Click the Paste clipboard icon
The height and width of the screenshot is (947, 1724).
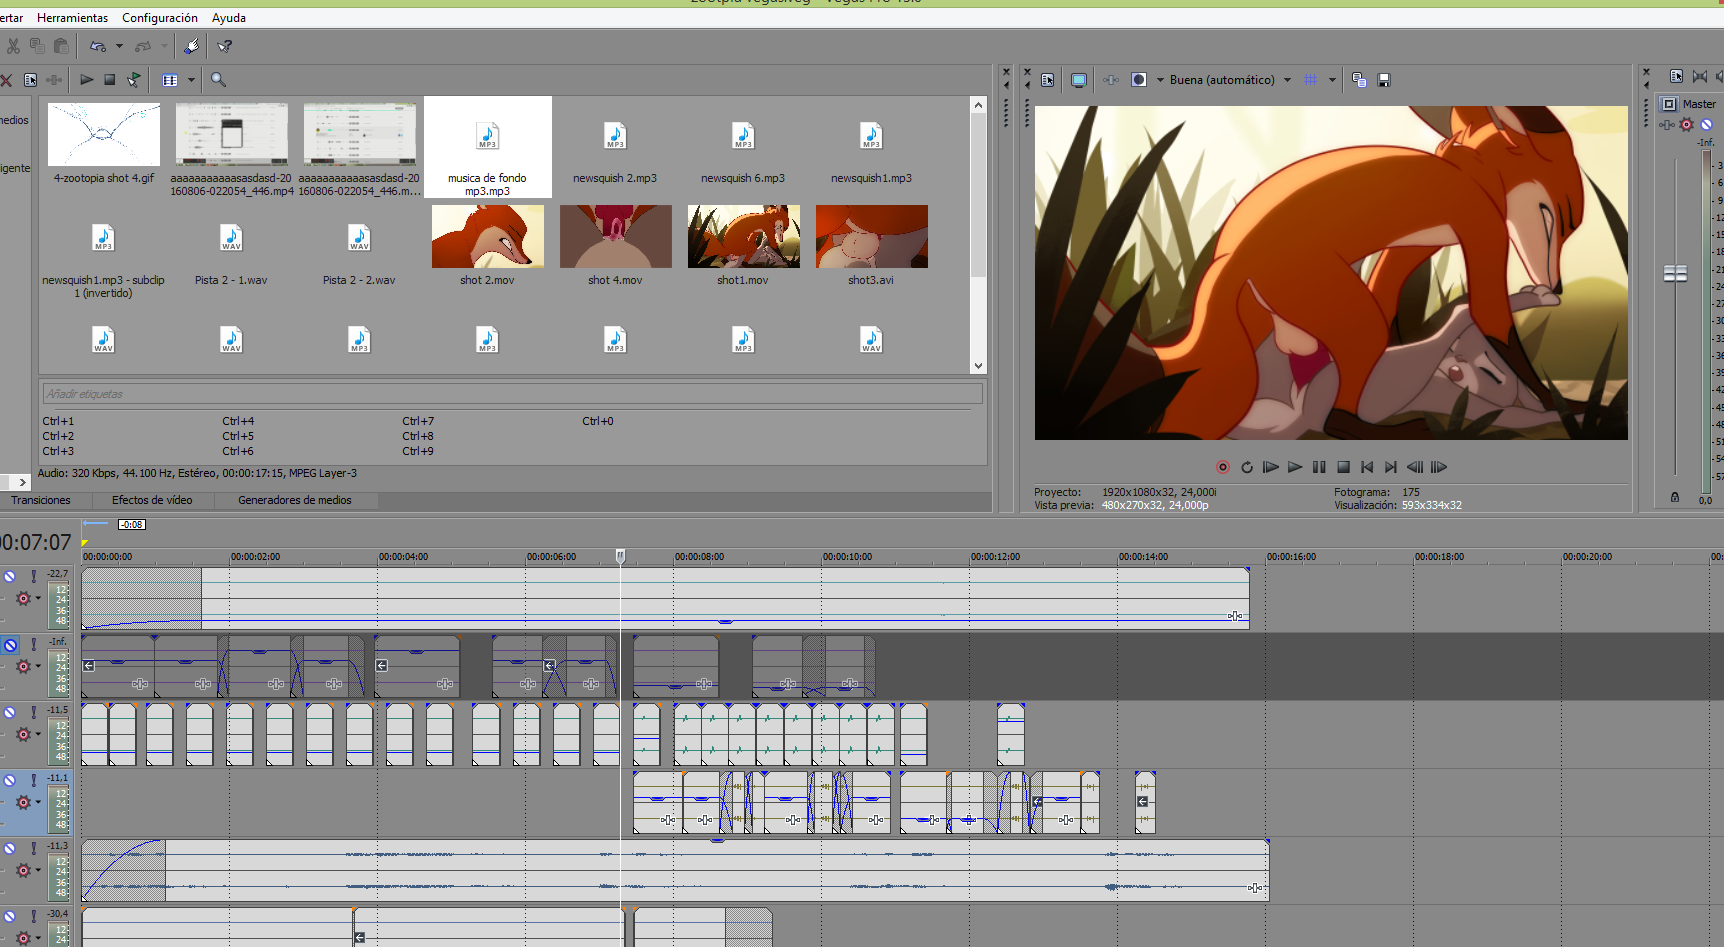point(61,46)
